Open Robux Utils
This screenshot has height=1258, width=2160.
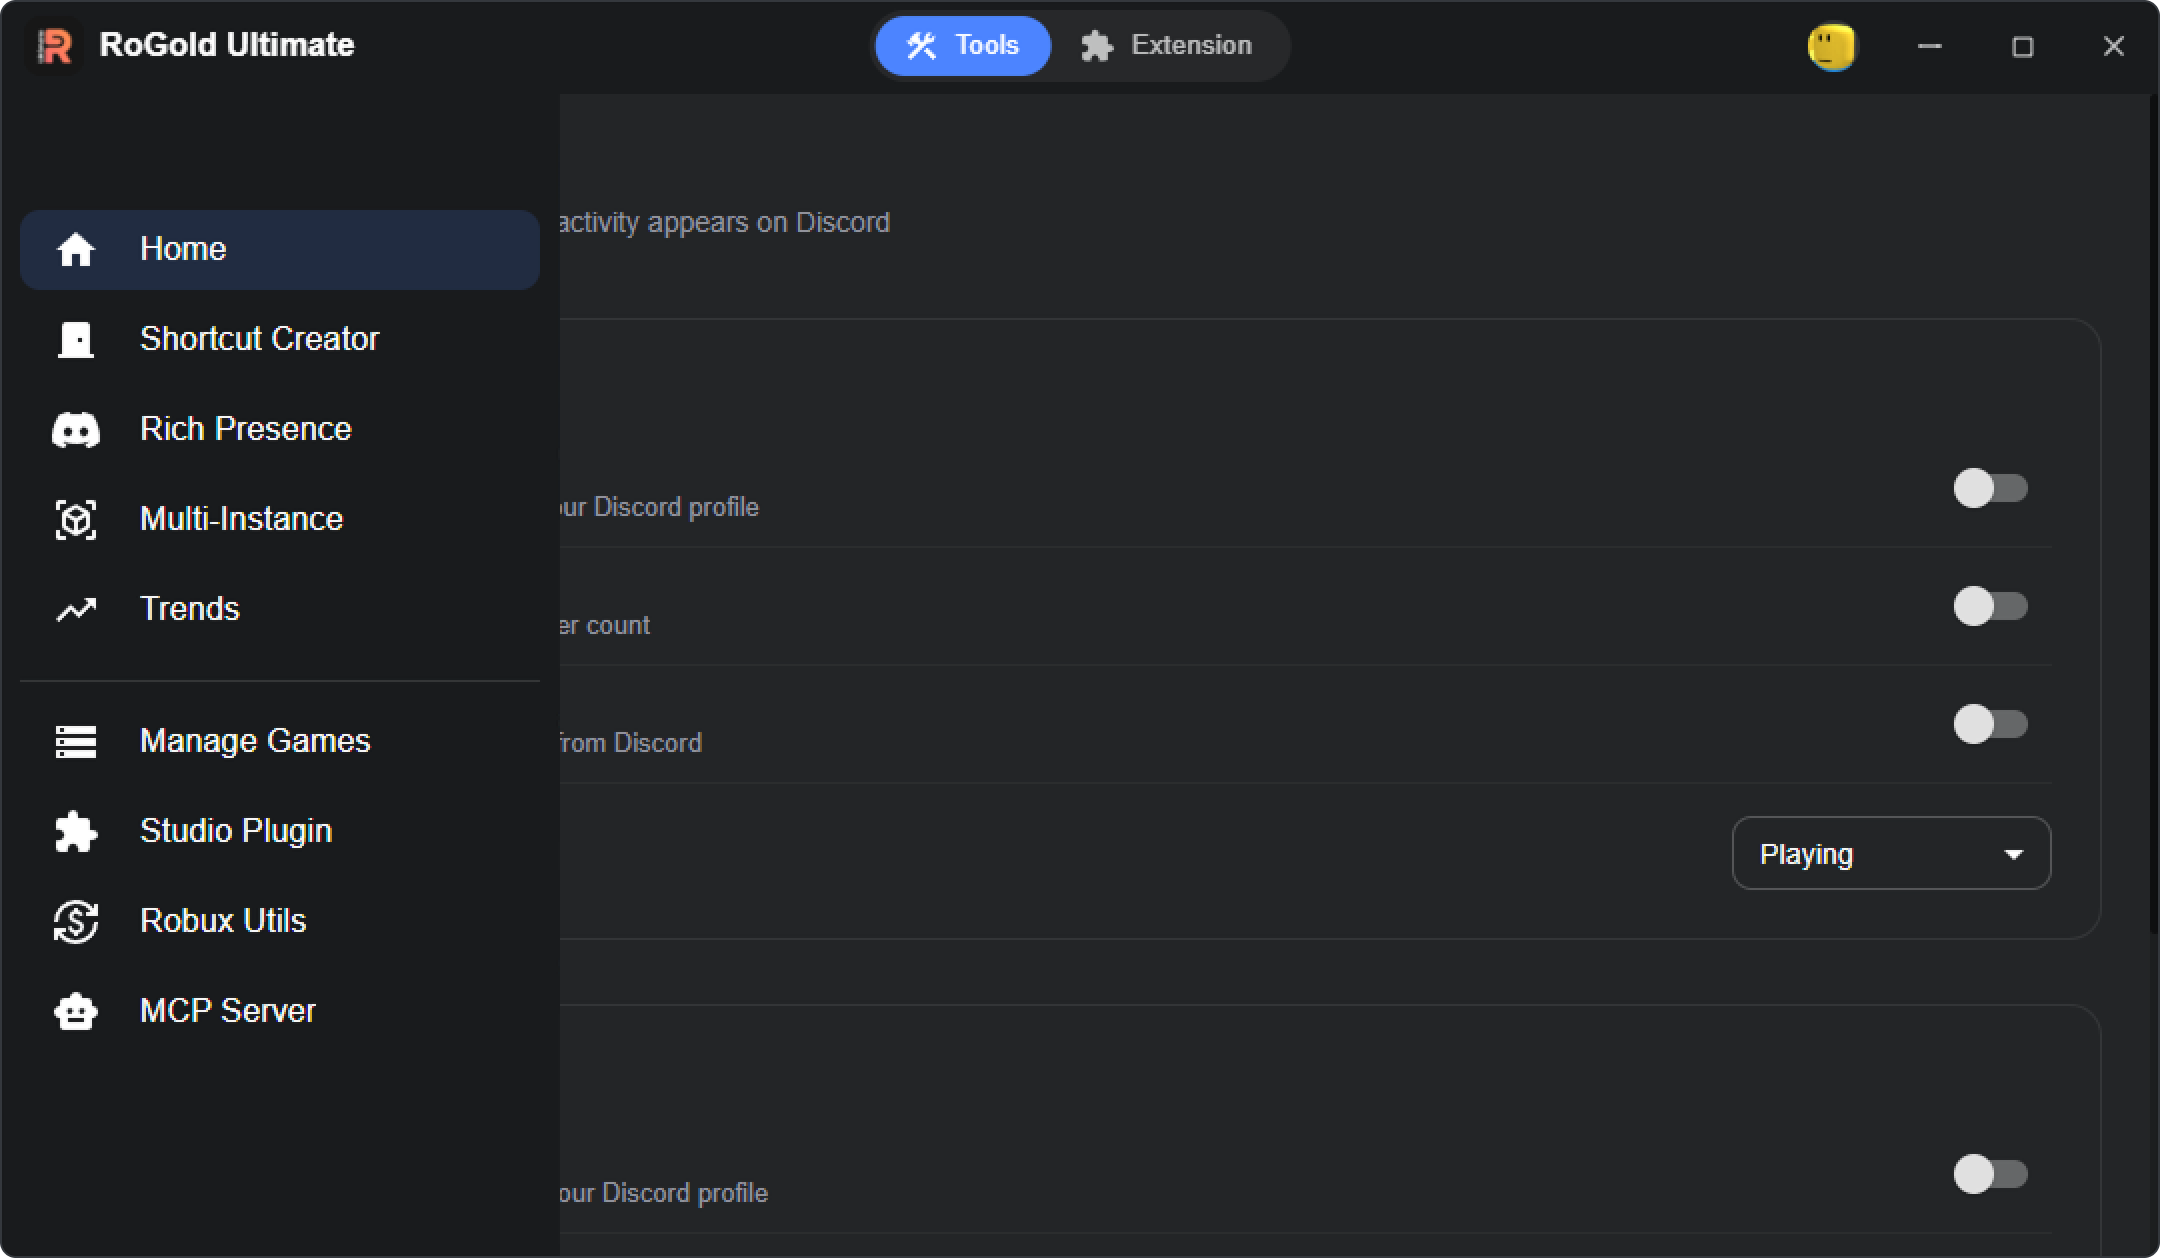pyautogui.click(x=280, y=921)
